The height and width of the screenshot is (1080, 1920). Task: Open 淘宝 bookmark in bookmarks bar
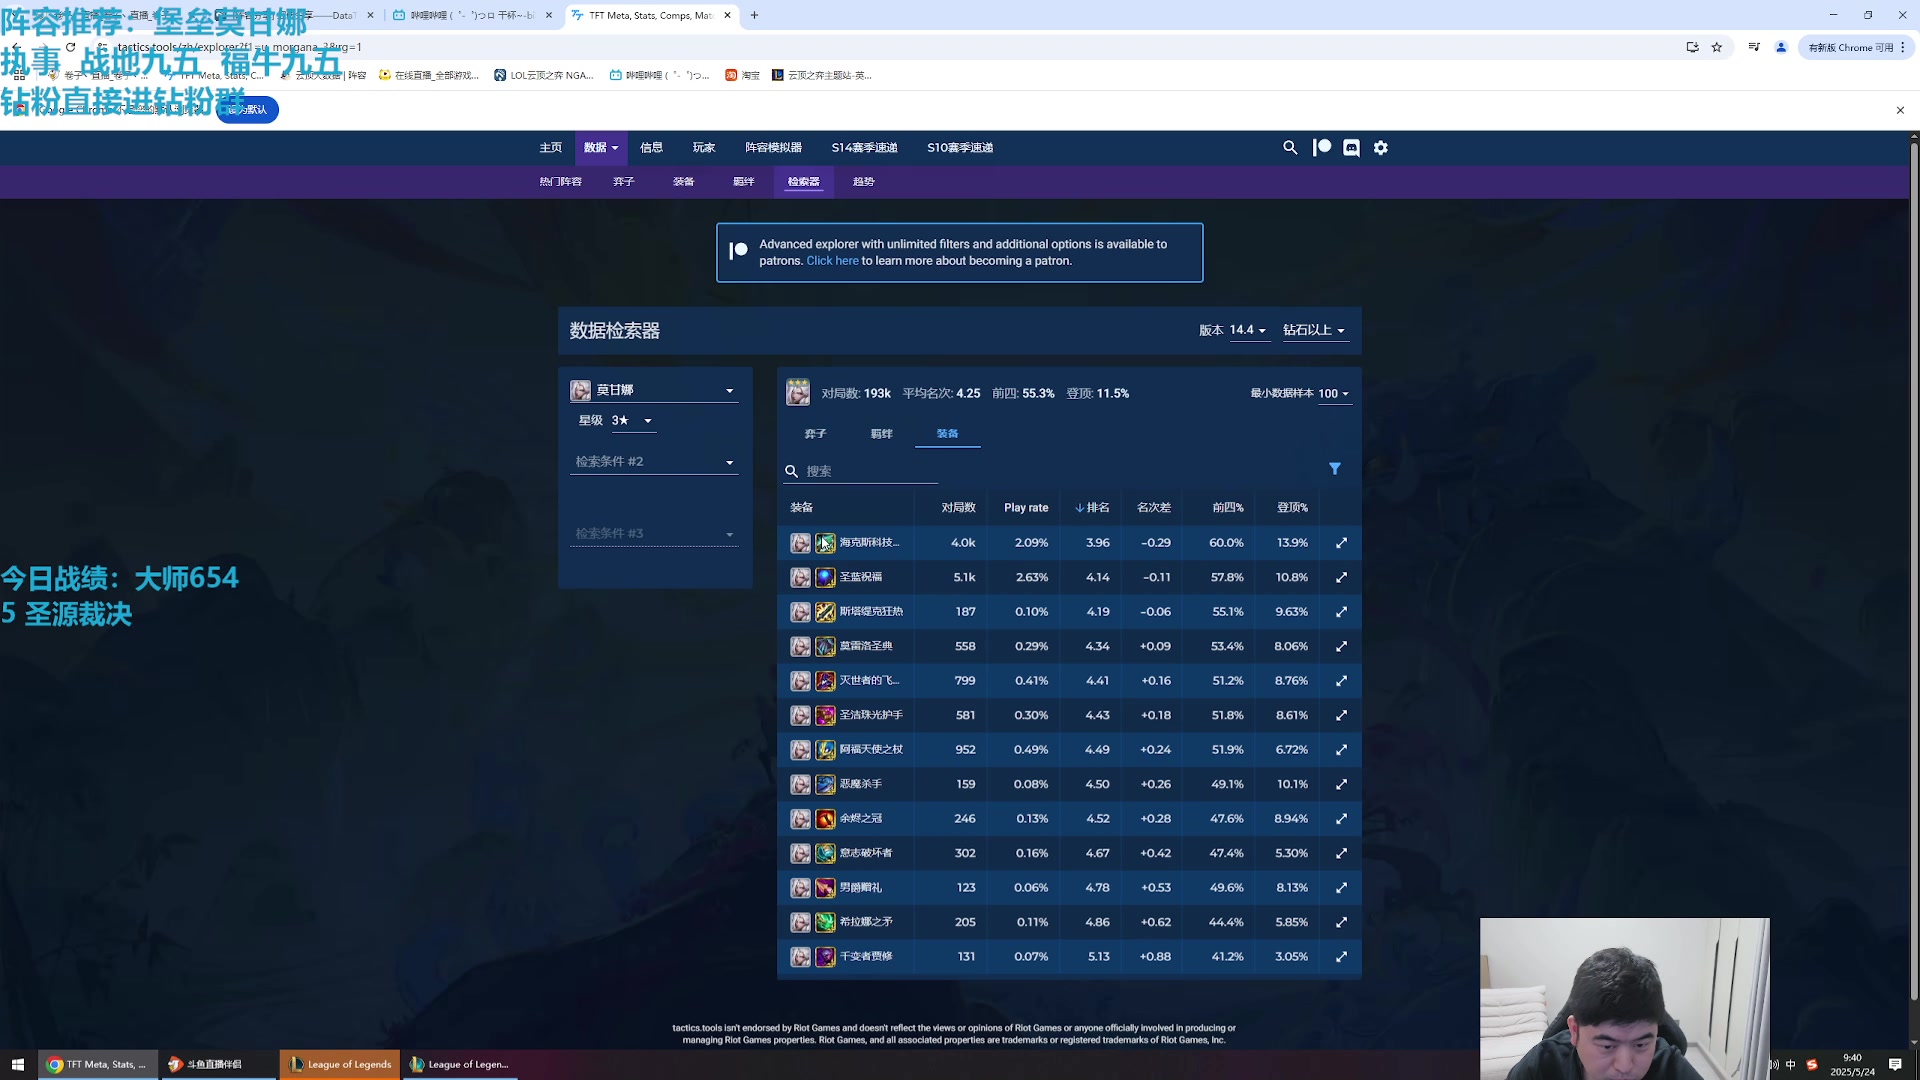coord(743,75)
